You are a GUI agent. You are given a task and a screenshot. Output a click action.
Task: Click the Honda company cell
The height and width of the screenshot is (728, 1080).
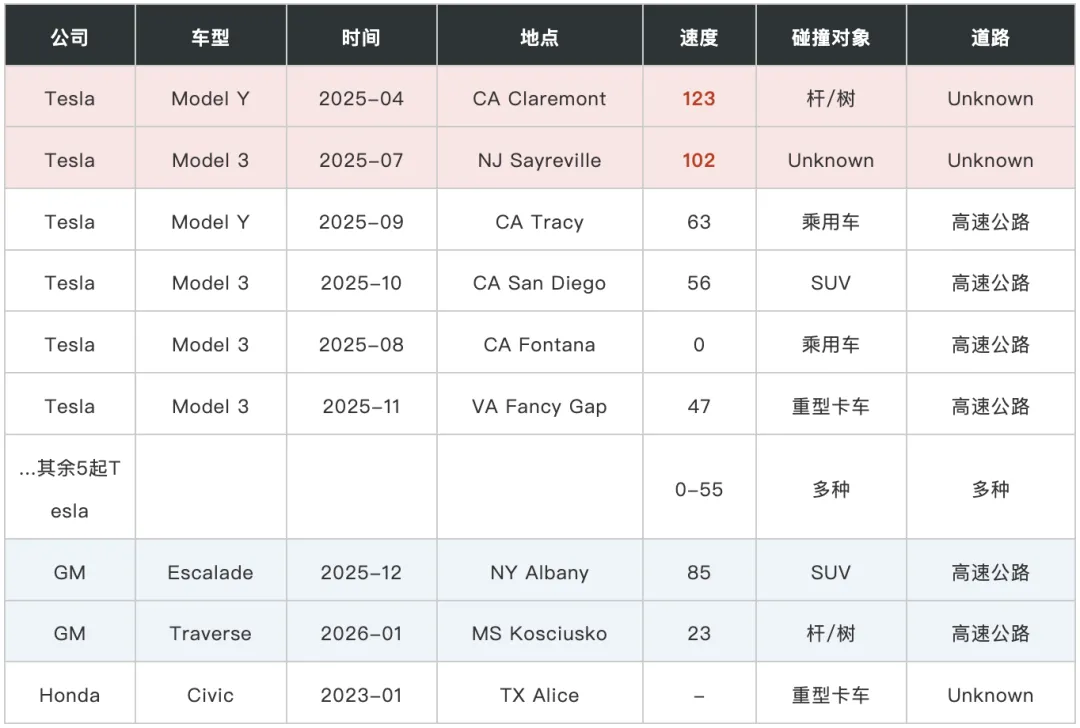tap(70, 694)
